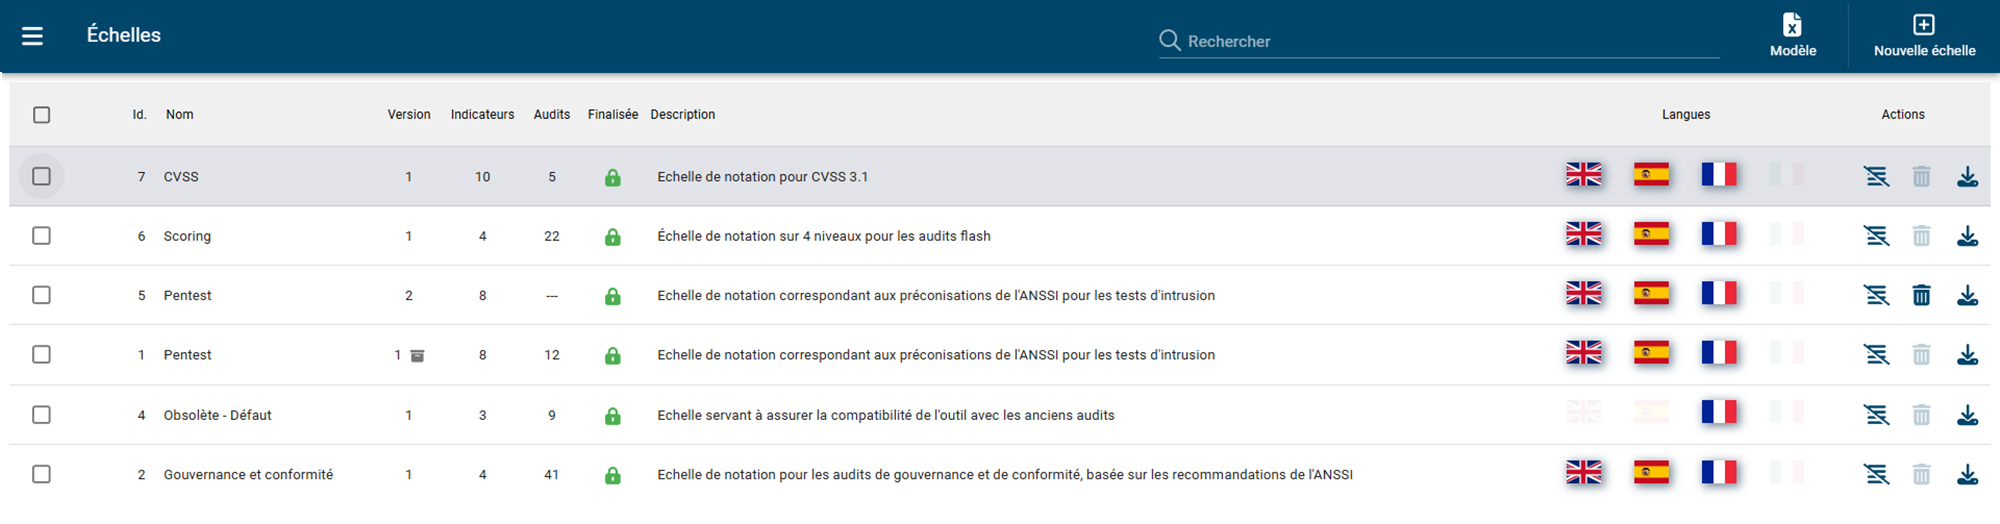Delete the Pentest version 2 scale
Screen dimensions: 2000x524
click(1921, 295)
